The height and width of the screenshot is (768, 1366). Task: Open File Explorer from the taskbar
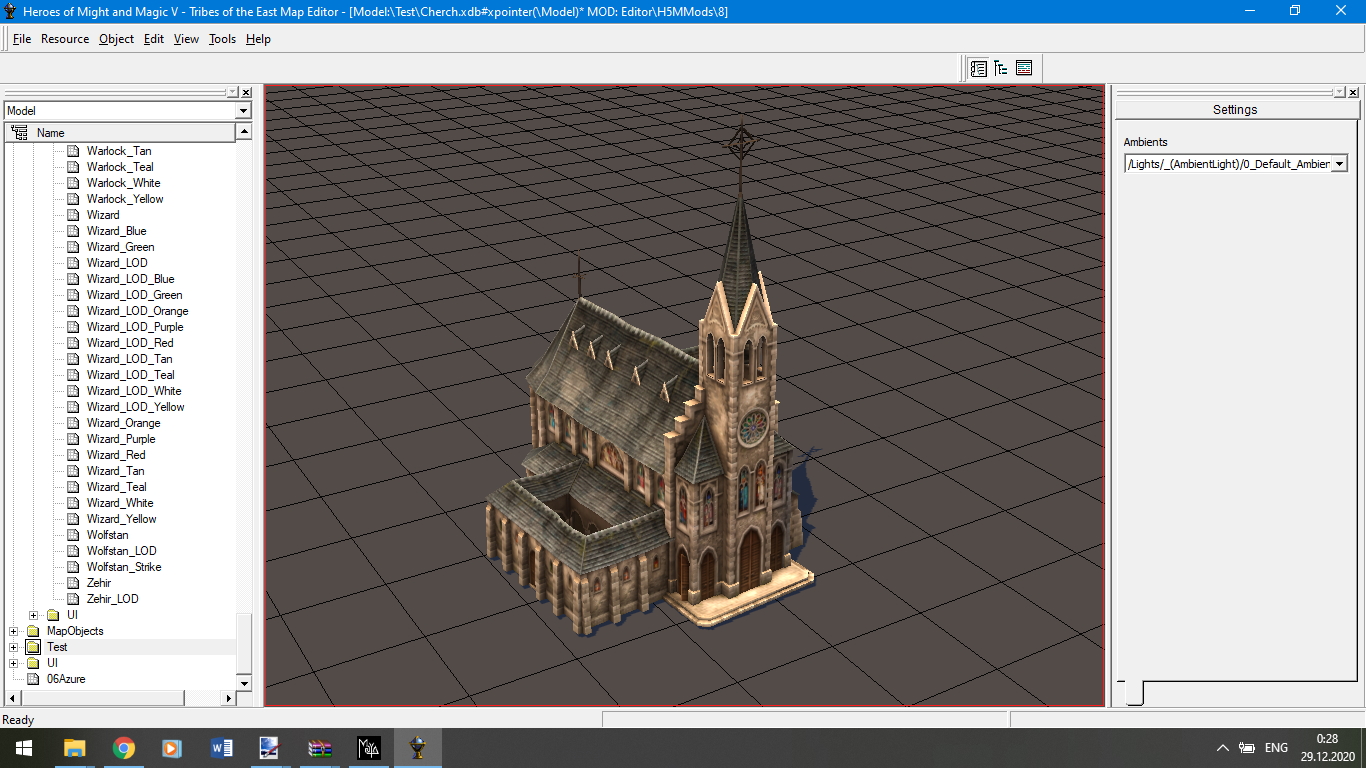75,748
